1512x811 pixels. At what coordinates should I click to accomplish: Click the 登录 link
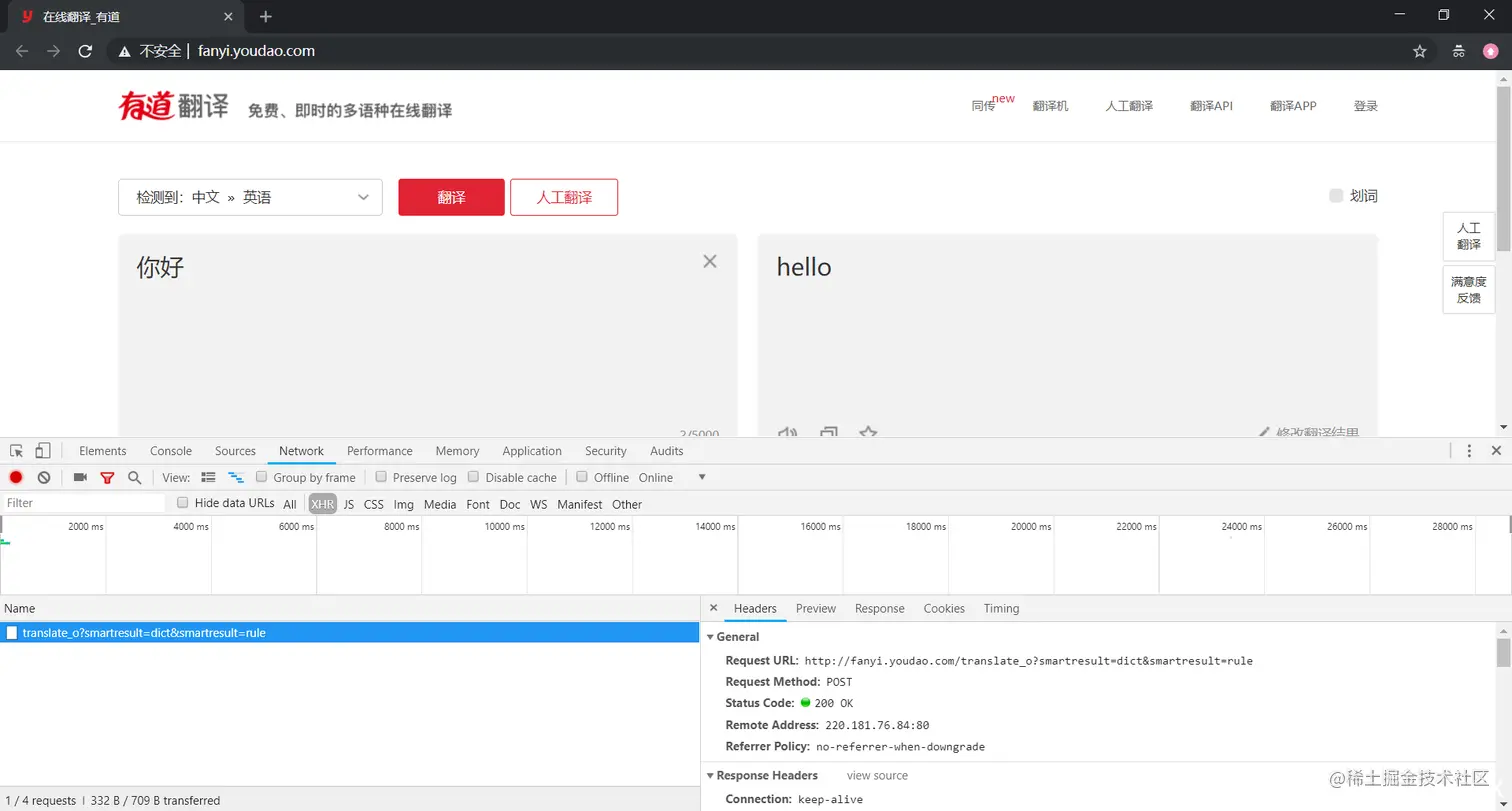tap(1366, 105)
